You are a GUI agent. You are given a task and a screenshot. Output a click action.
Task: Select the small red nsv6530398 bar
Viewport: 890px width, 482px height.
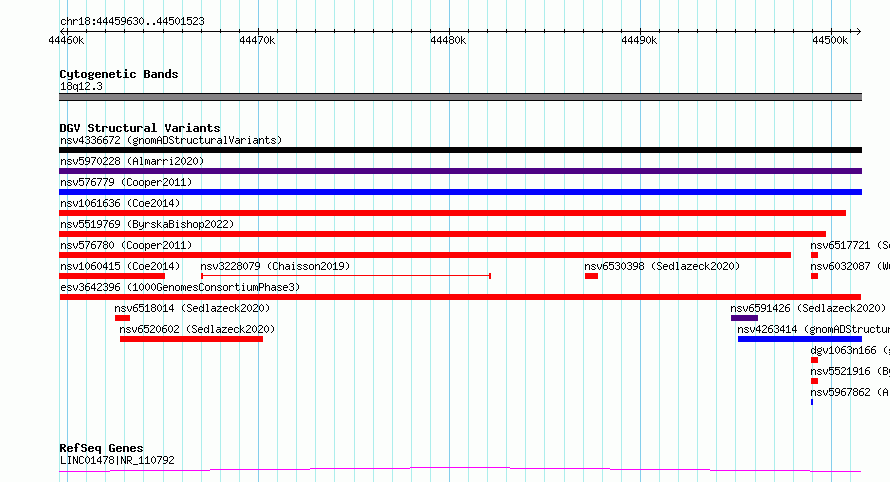click(591, 276)
